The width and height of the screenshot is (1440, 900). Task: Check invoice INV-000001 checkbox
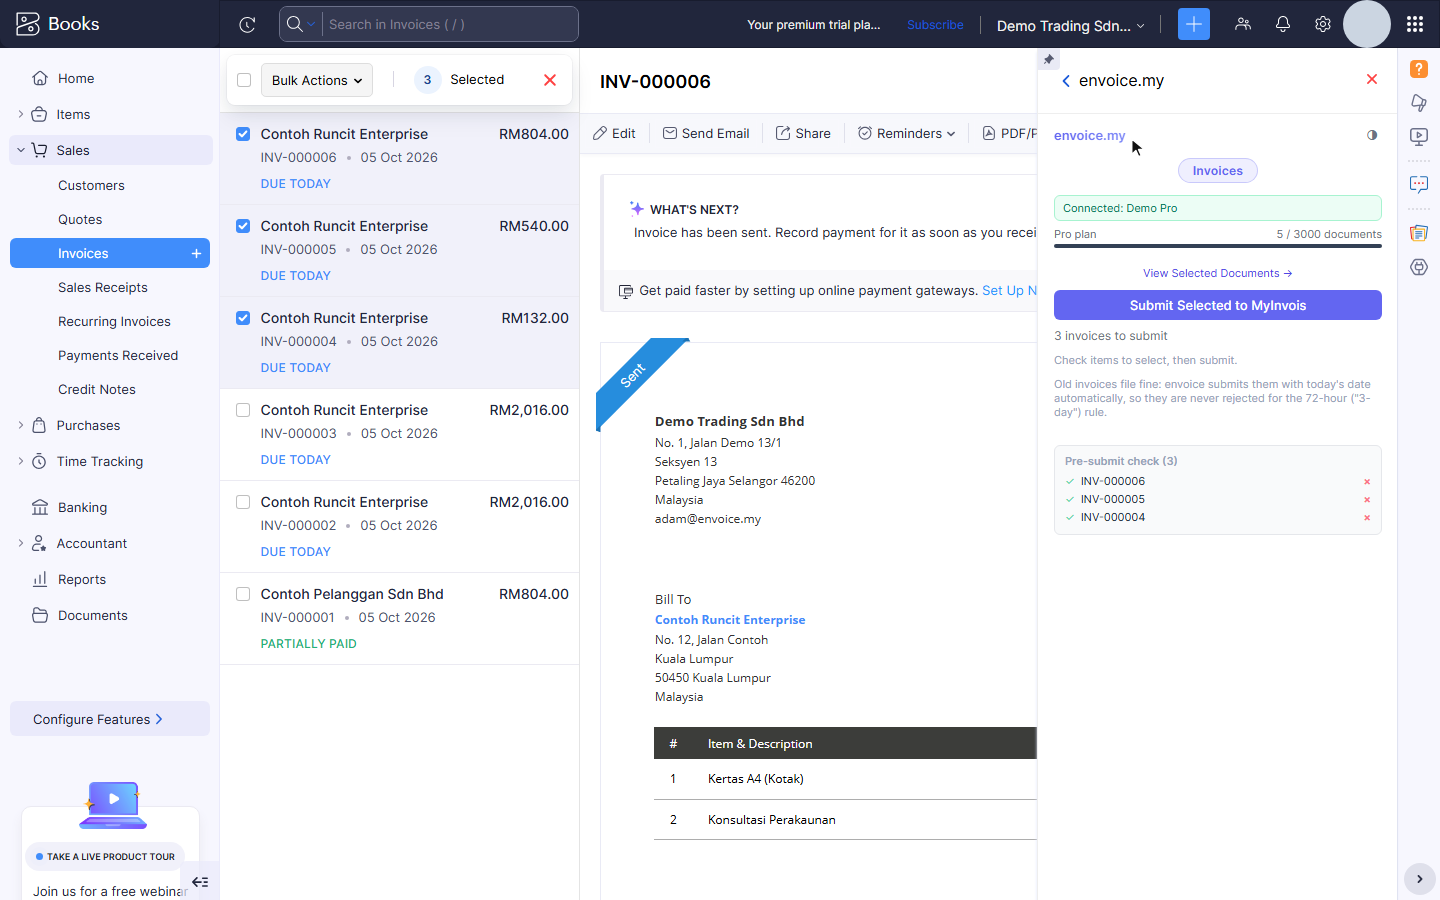point(243,594)
